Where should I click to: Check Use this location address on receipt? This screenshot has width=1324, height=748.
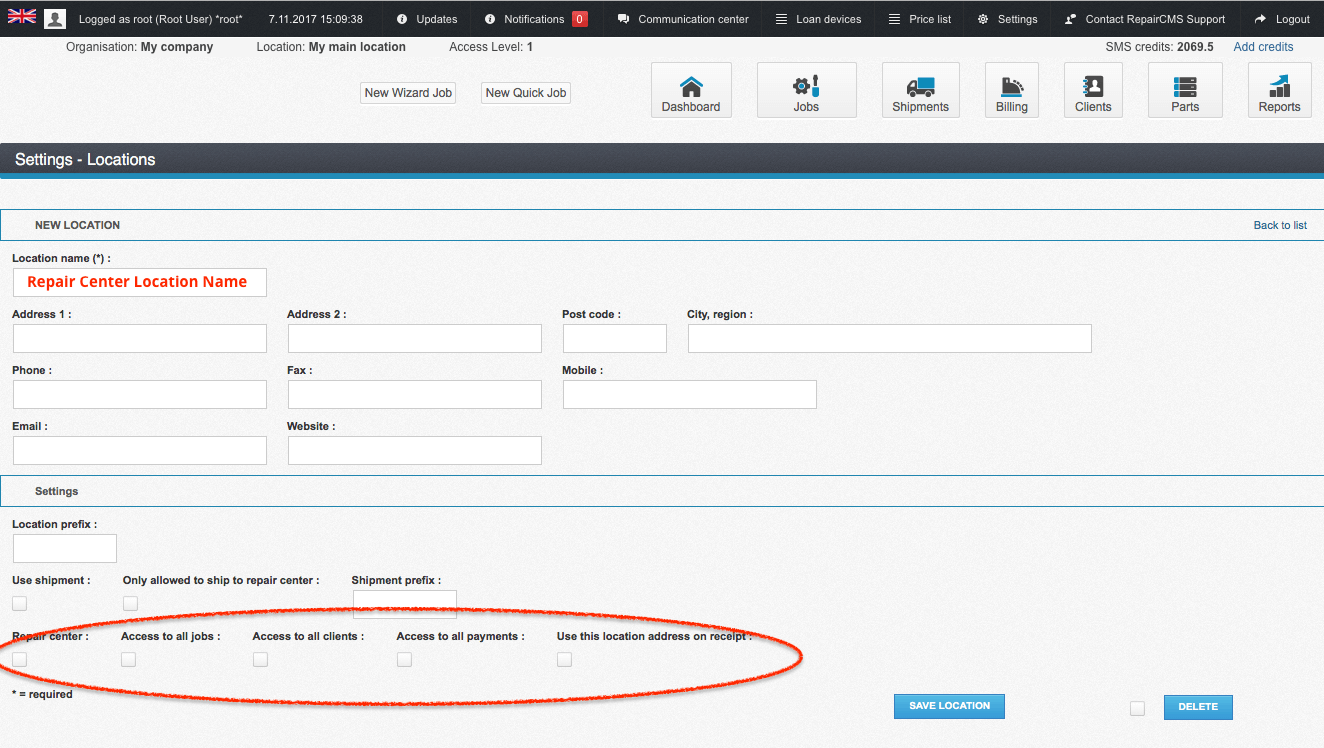point(564,659)
